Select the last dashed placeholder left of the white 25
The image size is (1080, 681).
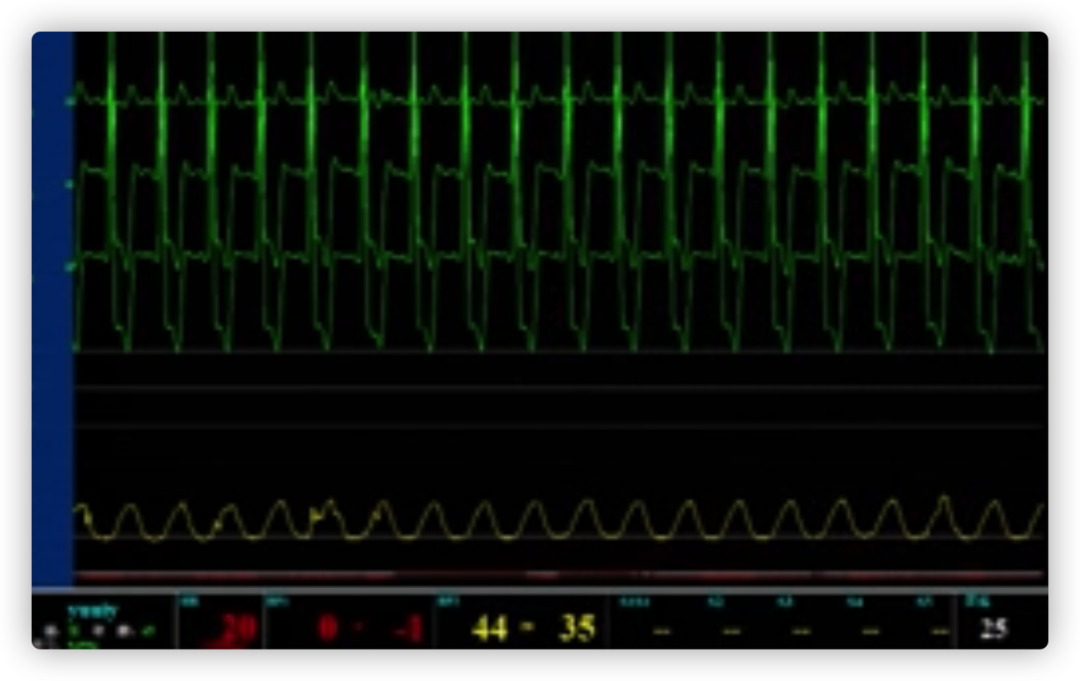tap(937, 631)
